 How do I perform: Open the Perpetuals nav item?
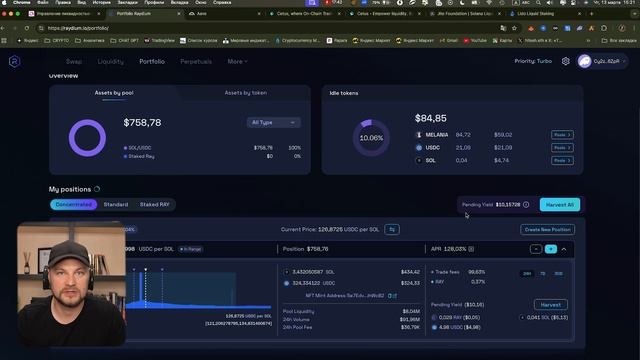click(196, 62)
